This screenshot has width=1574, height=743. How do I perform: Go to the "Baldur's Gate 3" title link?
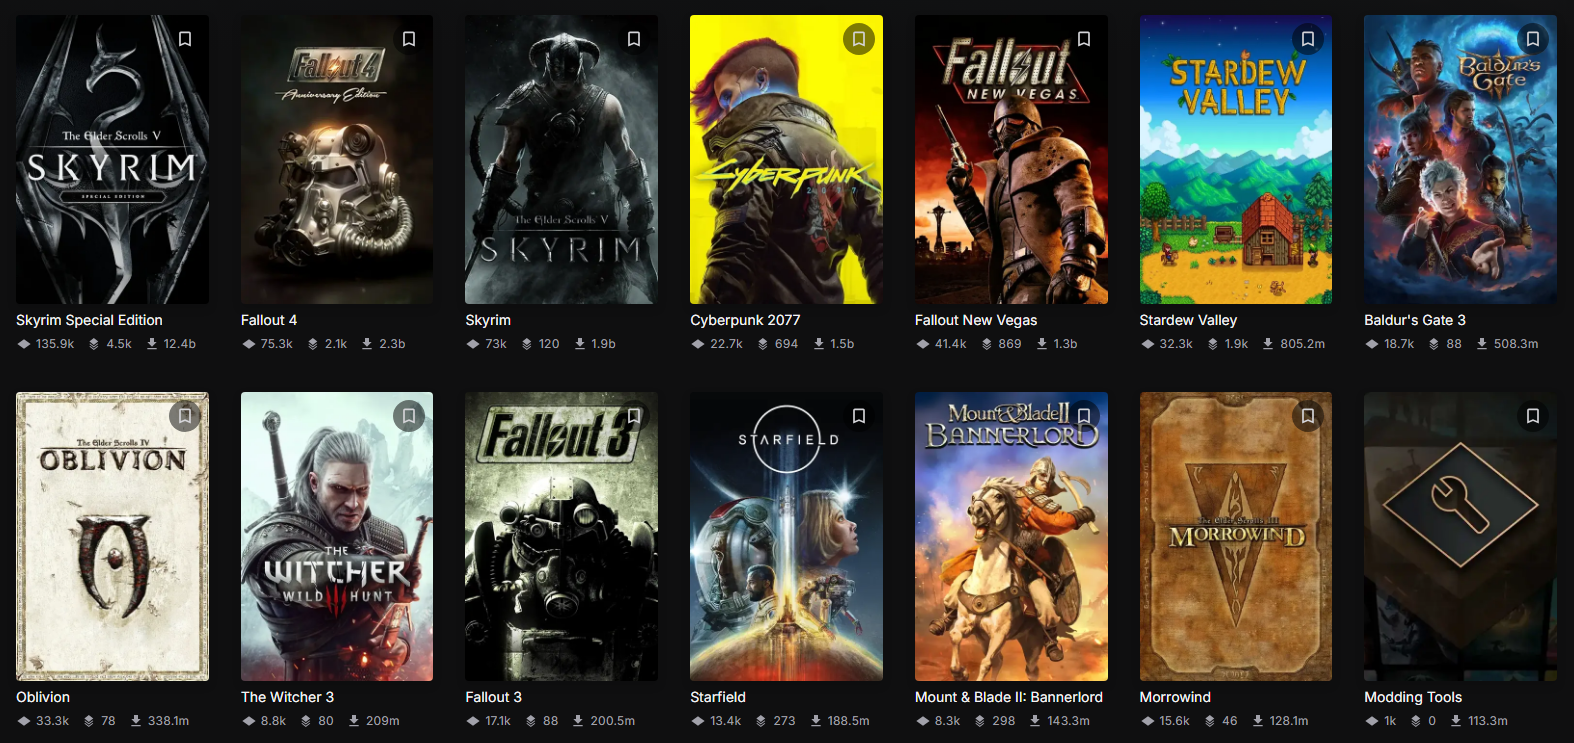[x=1415, y=320]
